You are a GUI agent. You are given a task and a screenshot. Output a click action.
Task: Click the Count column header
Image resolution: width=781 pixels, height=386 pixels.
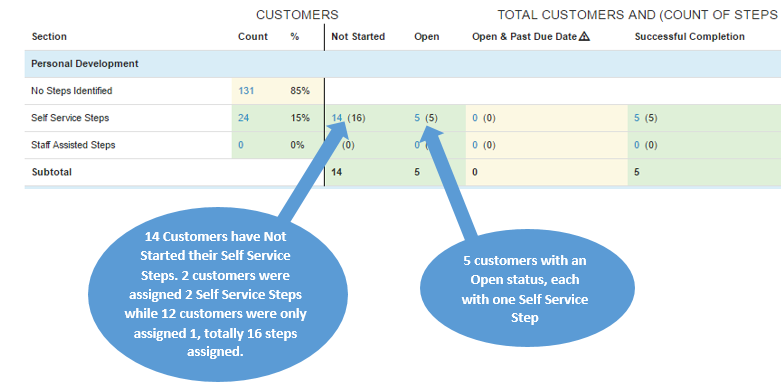253,36
